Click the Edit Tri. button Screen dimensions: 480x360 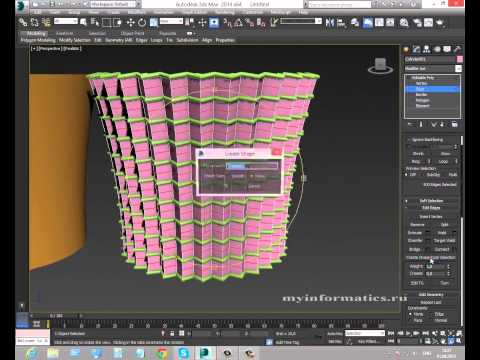tap(417, 283)
